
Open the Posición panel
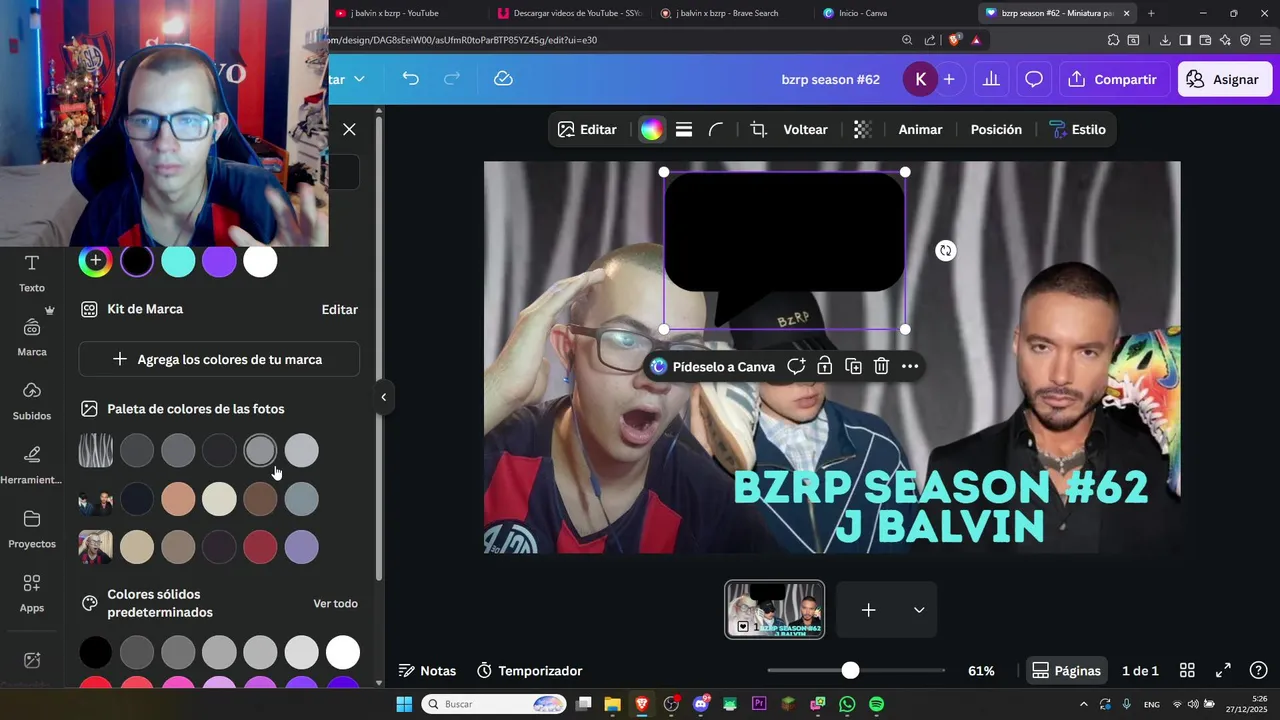(x=996, y=129)
